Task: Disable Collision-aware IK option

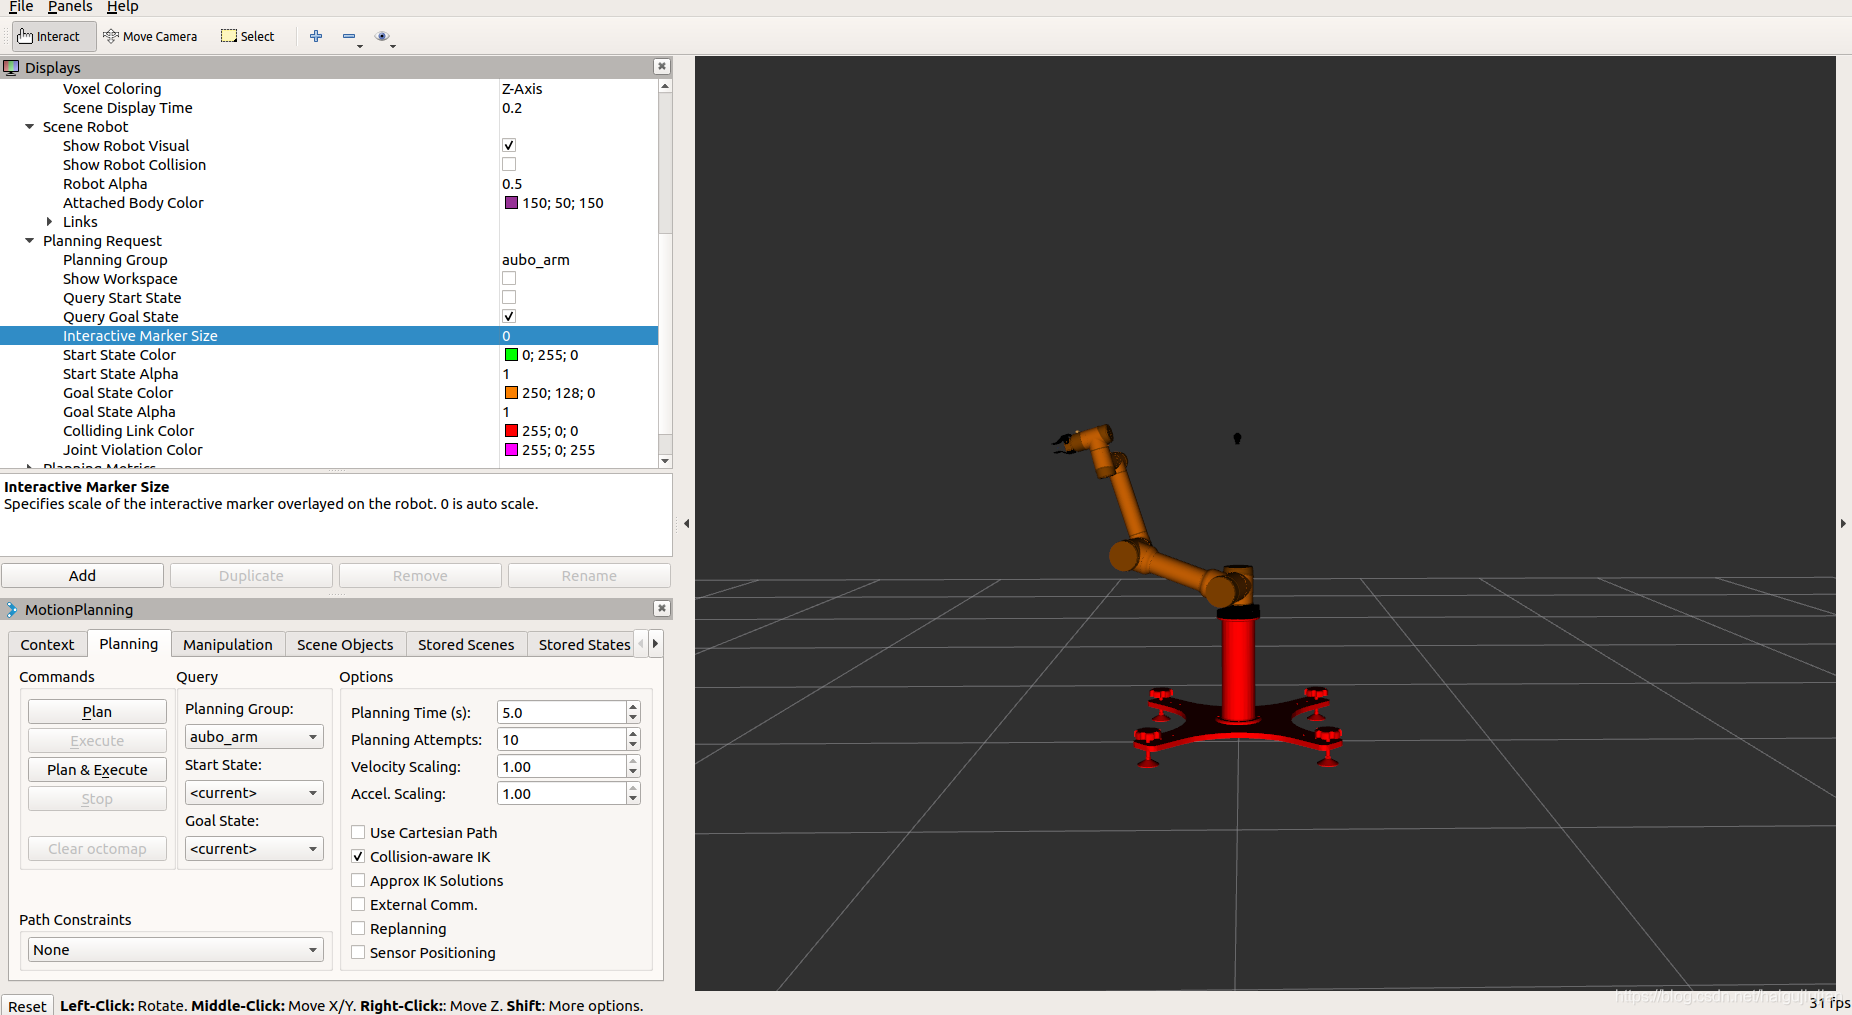Action: click(358, 857)
